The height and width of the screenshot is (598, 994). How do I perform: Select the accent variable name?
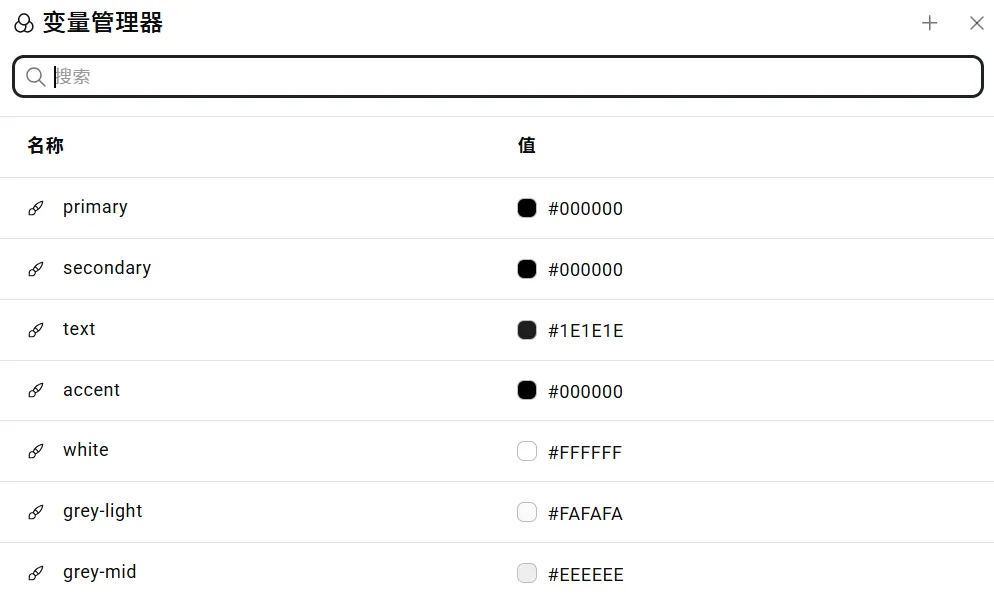91,390
